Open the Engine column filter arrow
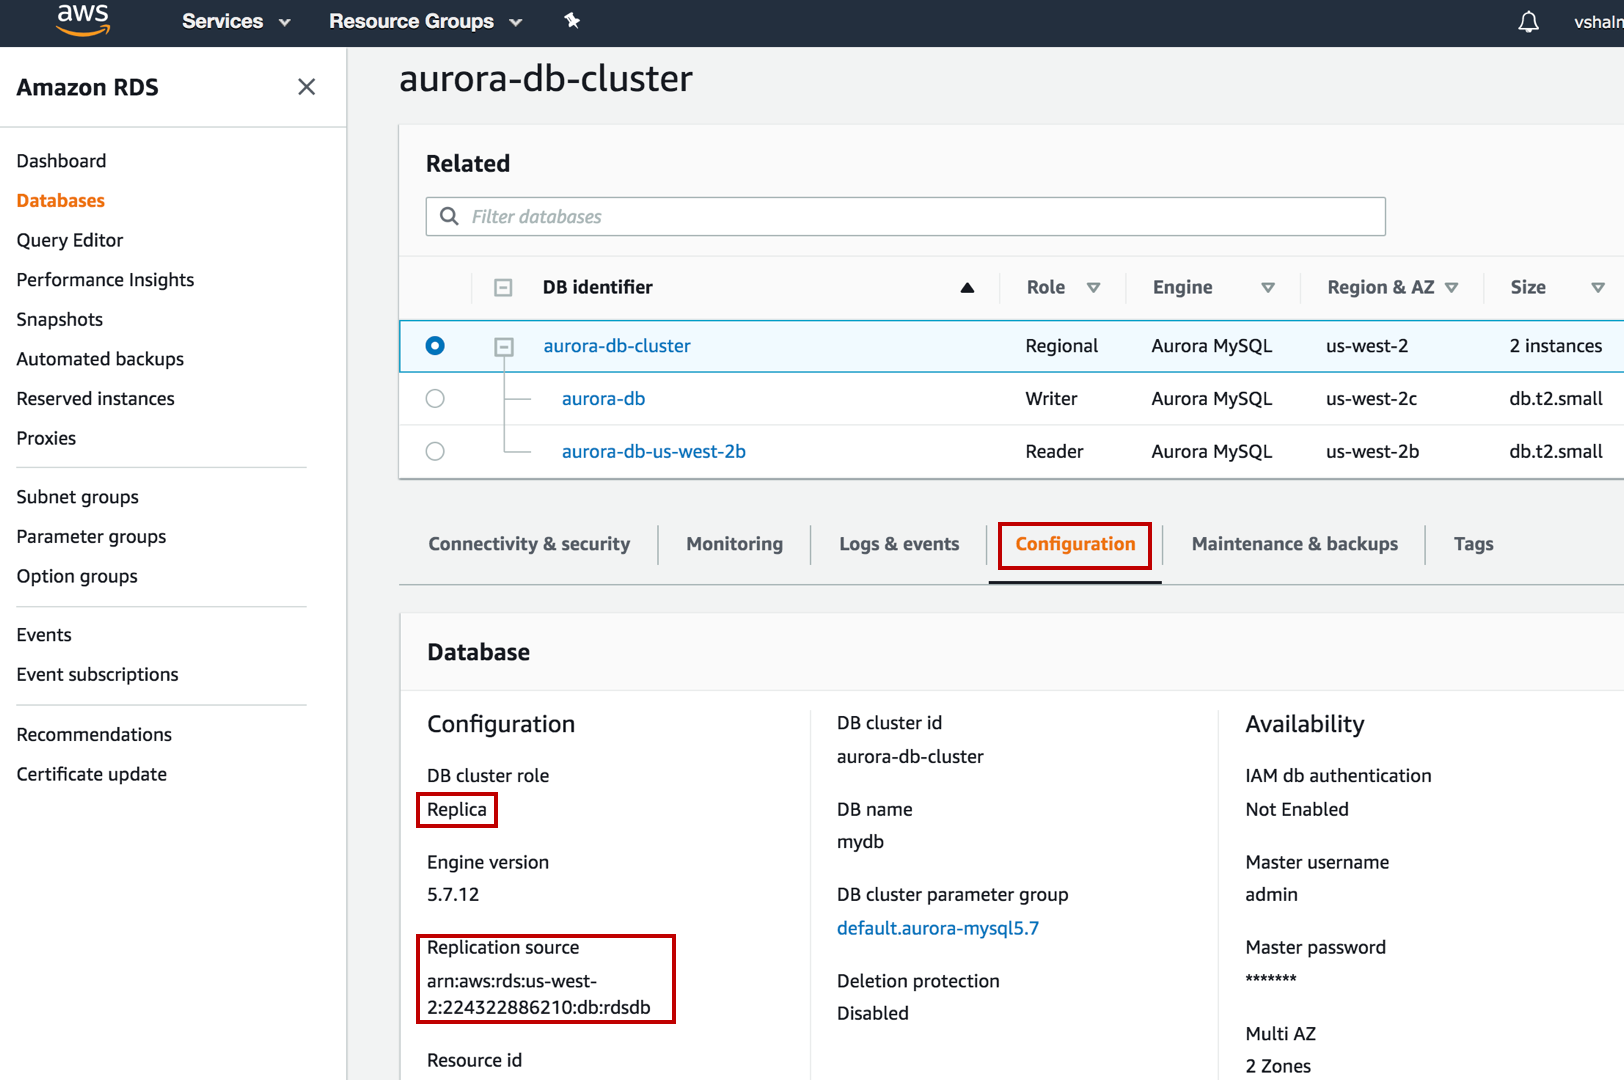 [x=1267, y=288]
